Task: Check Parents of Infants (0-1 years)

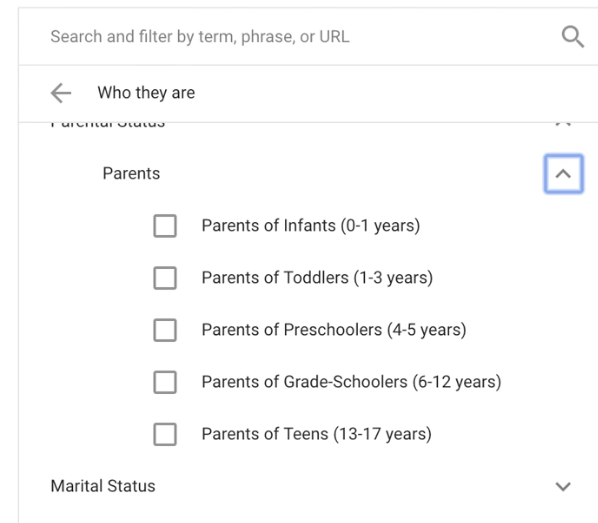Action: [165, 226]
